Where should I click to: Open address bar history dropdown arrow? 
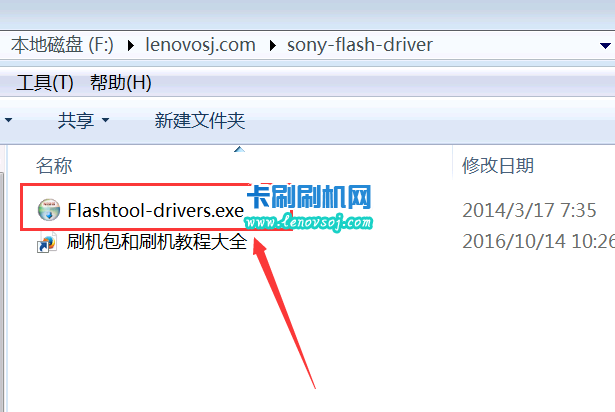[606, 46]
